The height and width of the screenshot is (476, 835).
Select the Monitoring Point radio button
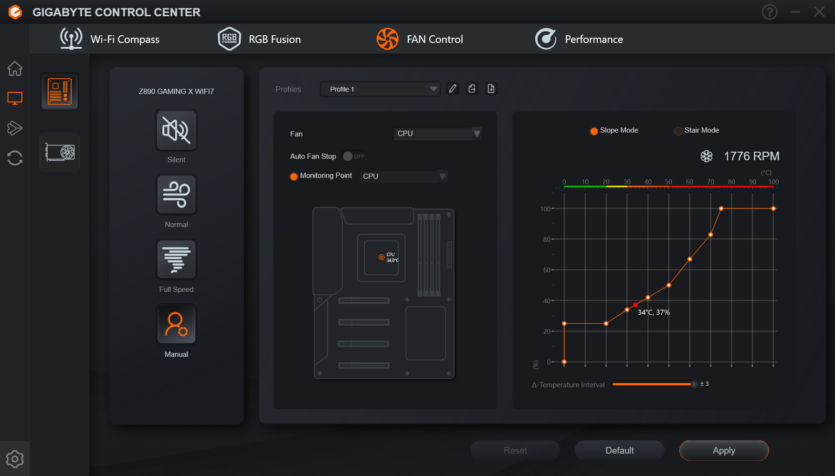293,176
